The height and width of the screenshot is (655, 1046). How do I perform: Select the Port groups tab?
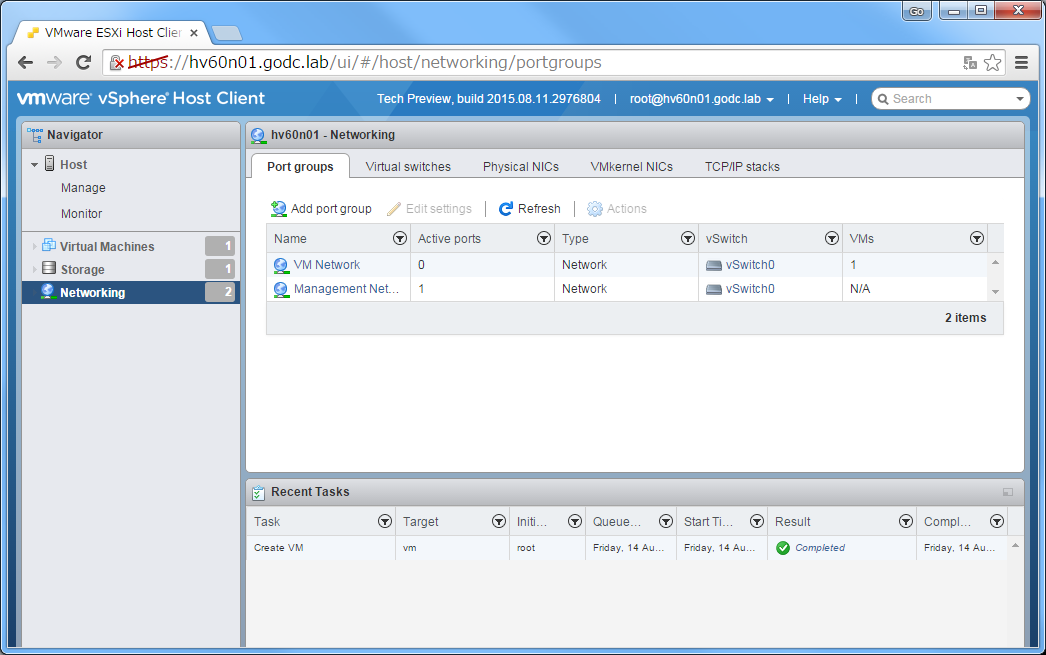pos(300,167)
